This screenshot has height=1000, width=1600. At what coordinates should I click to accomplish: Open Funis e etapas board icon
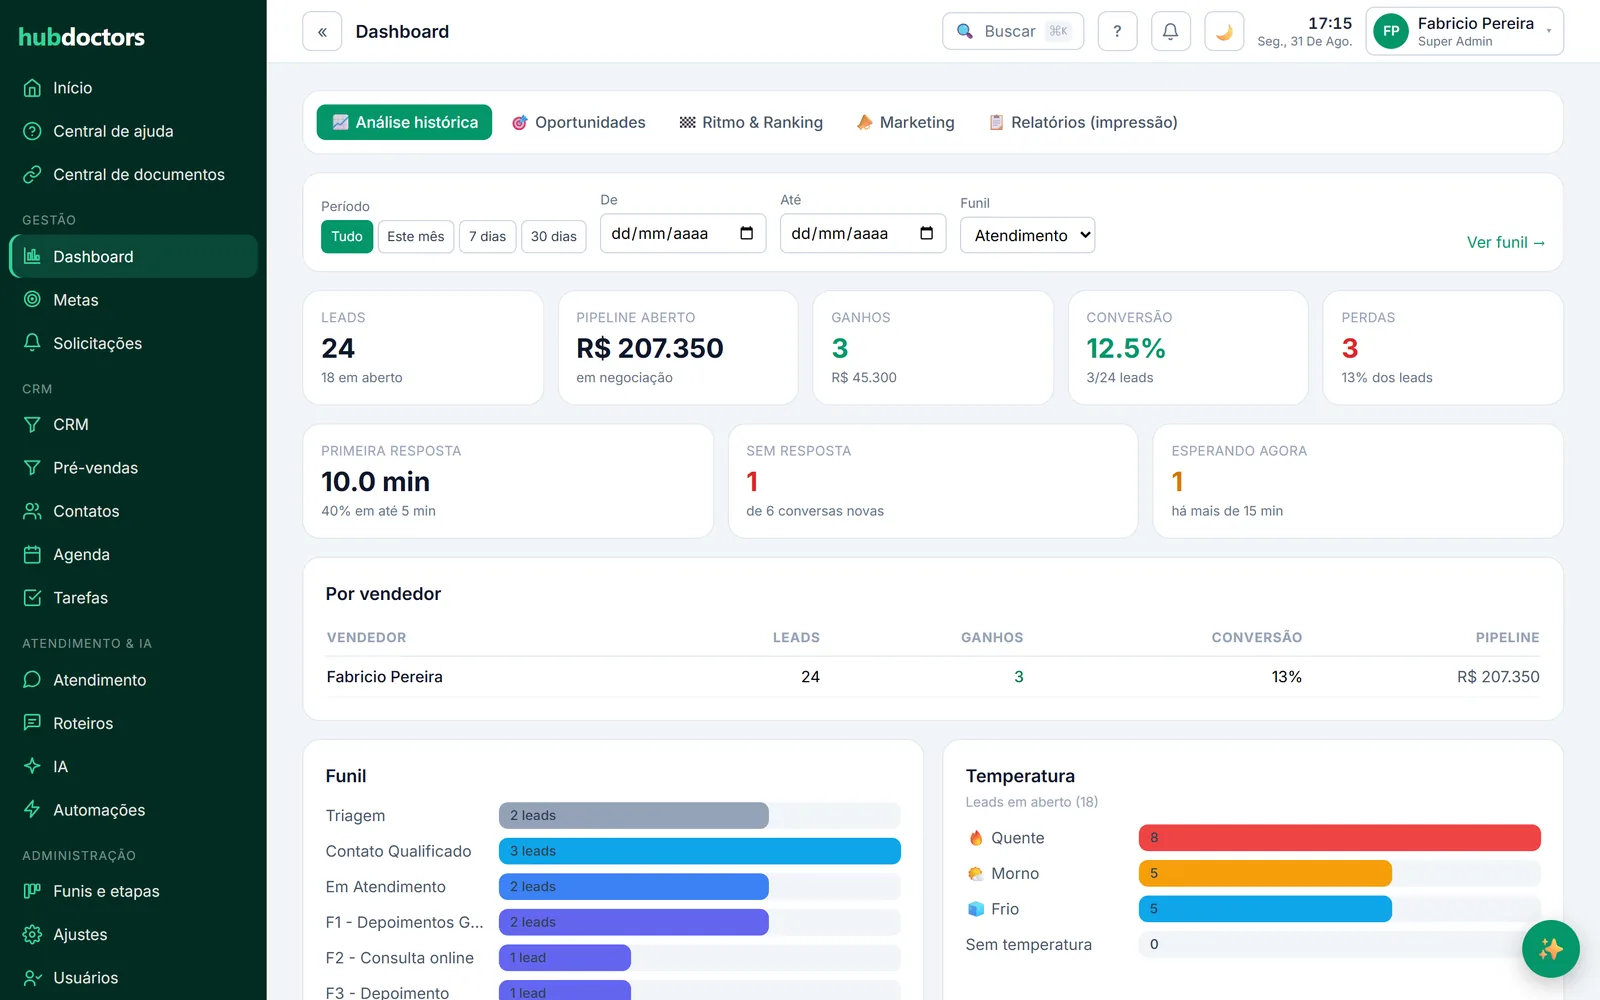coord(32,891)
